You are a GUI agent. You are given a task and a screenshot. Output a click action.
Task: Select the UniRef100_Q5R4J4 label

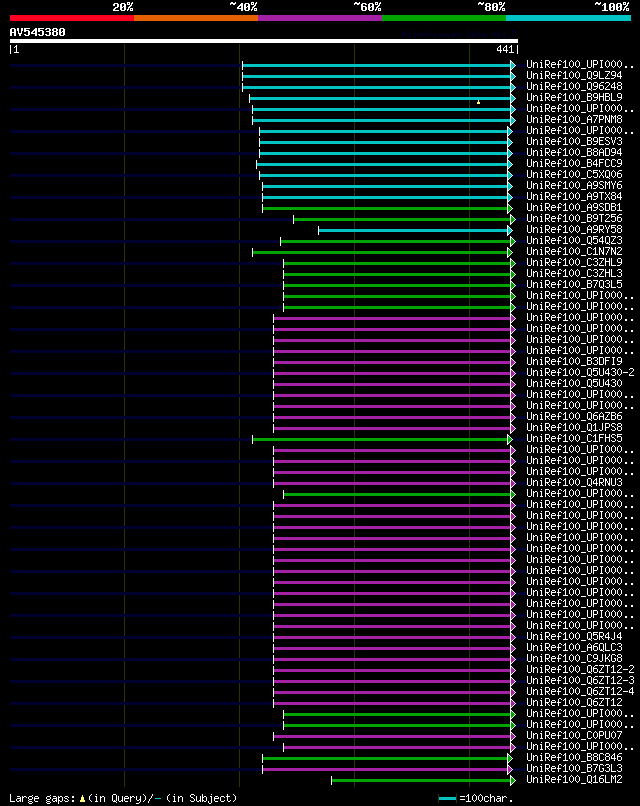point(574,636)
